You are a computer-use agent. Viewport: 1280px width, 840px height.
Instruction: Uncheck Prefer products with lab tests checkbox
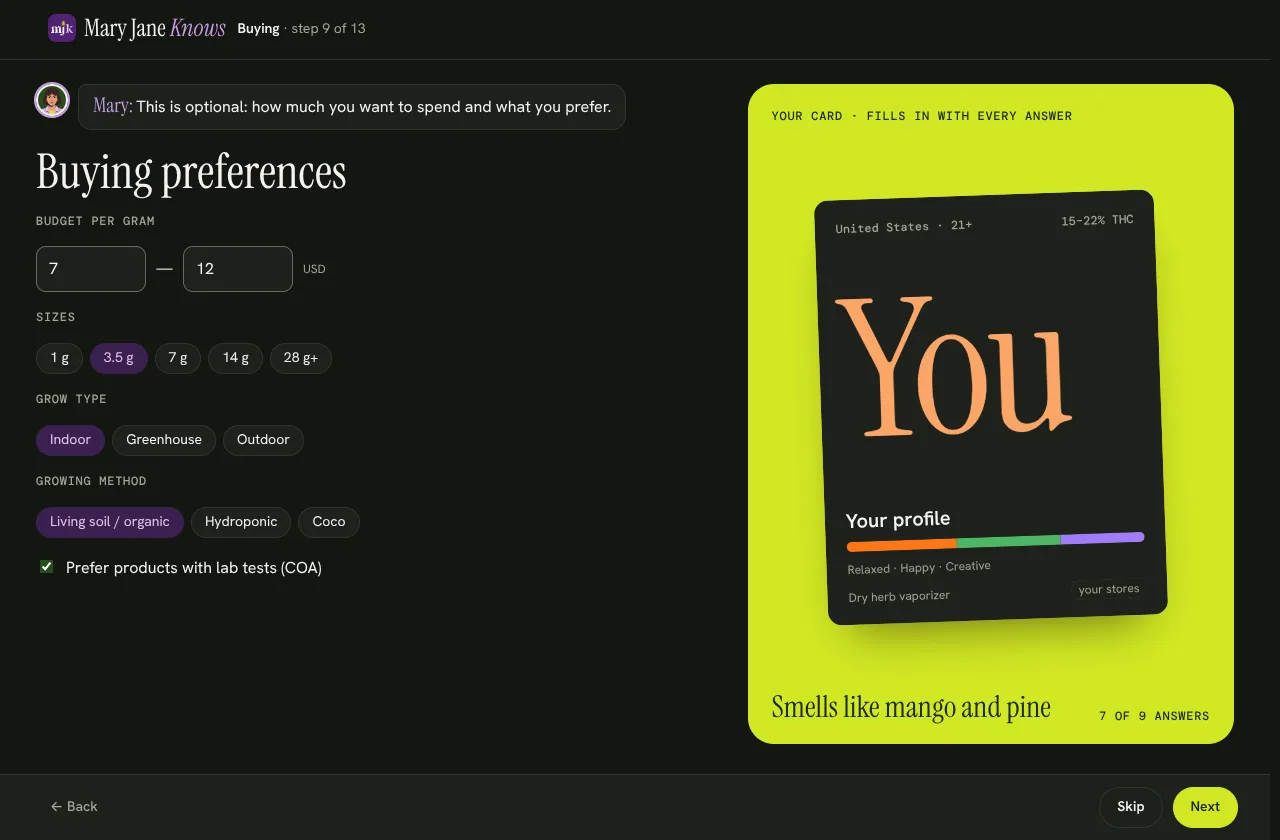[x=46, y=567]
